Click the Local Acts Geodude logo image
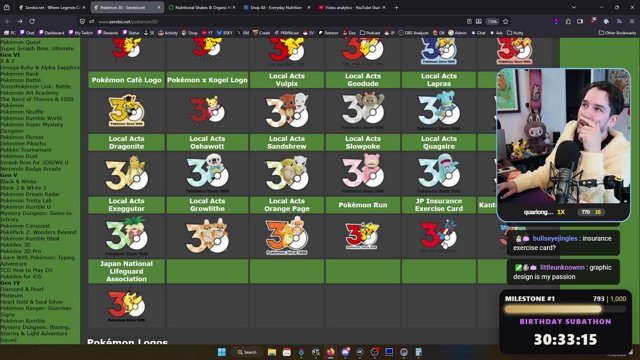 [x=363, y=110]
